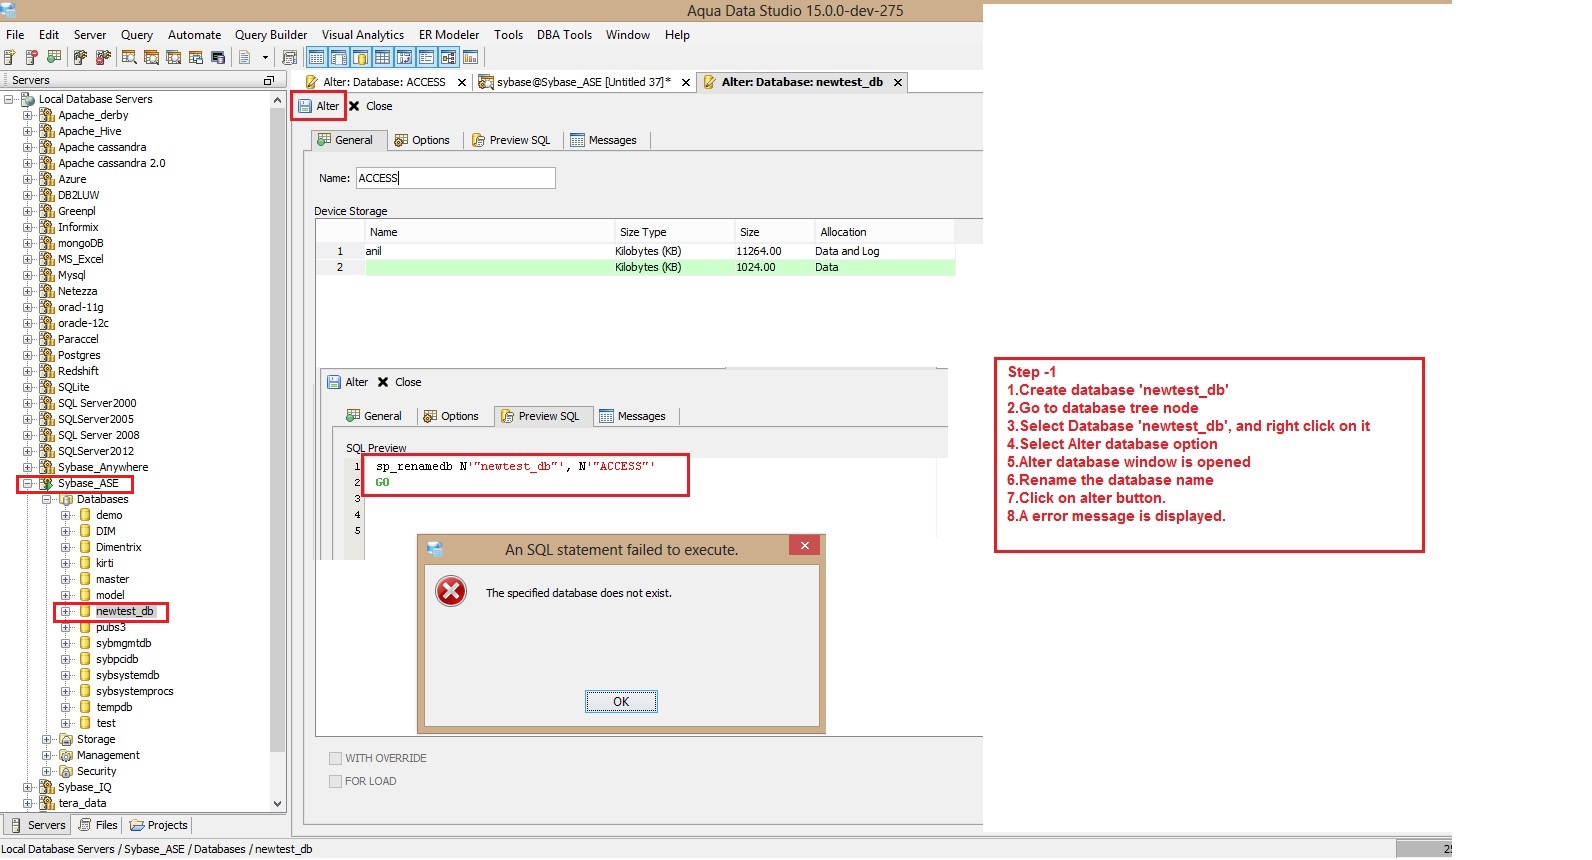Click the Databases folder icon in tree
The image size is (1592, 860).
click(x=66, y=499)
